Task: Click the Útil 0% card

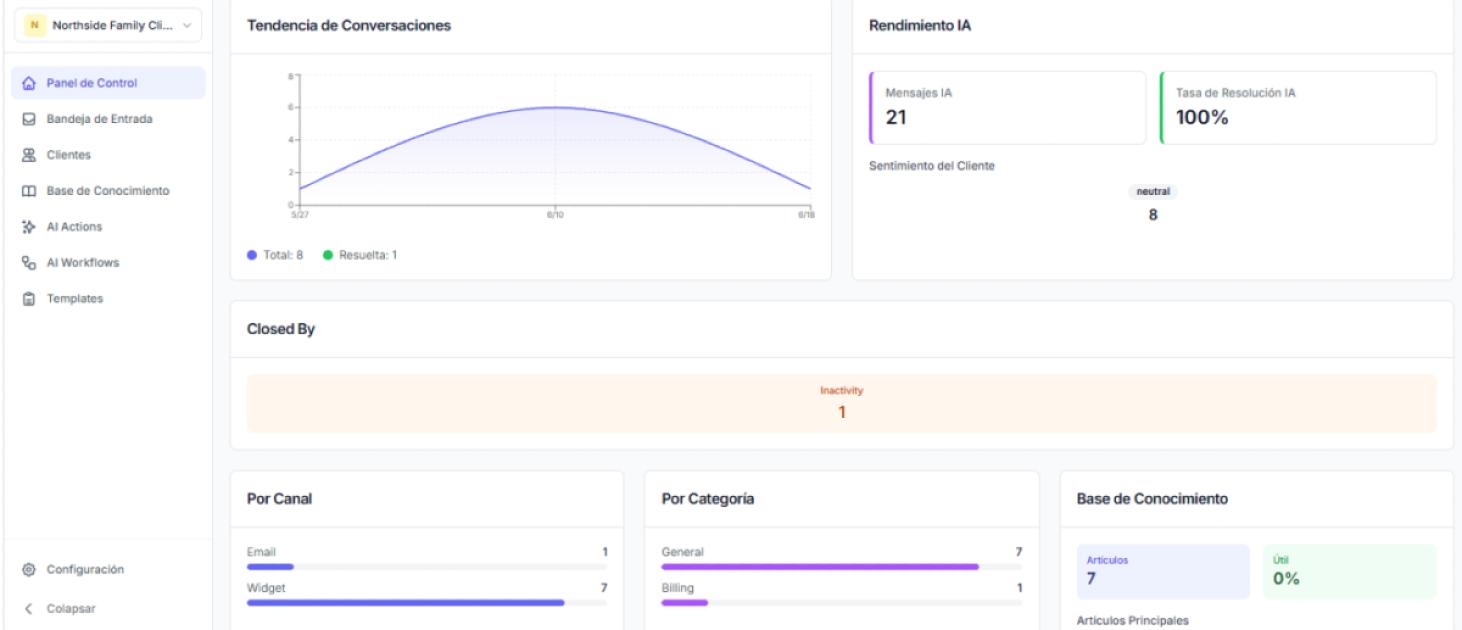Action: click(1350, 571)
